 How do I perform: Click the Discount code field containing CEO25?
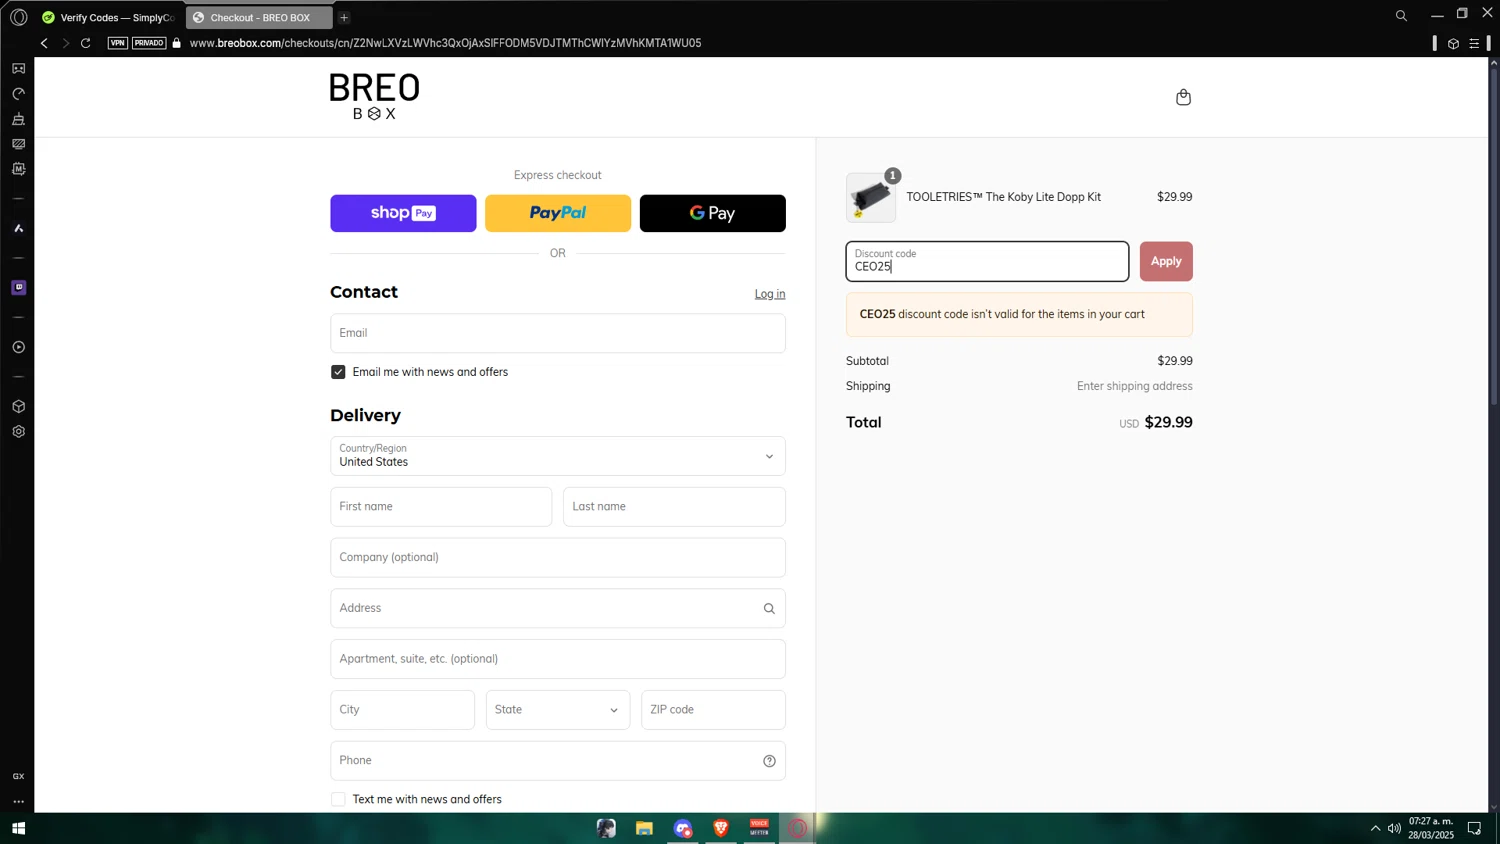pyautogui.click(x=987, y=261)
